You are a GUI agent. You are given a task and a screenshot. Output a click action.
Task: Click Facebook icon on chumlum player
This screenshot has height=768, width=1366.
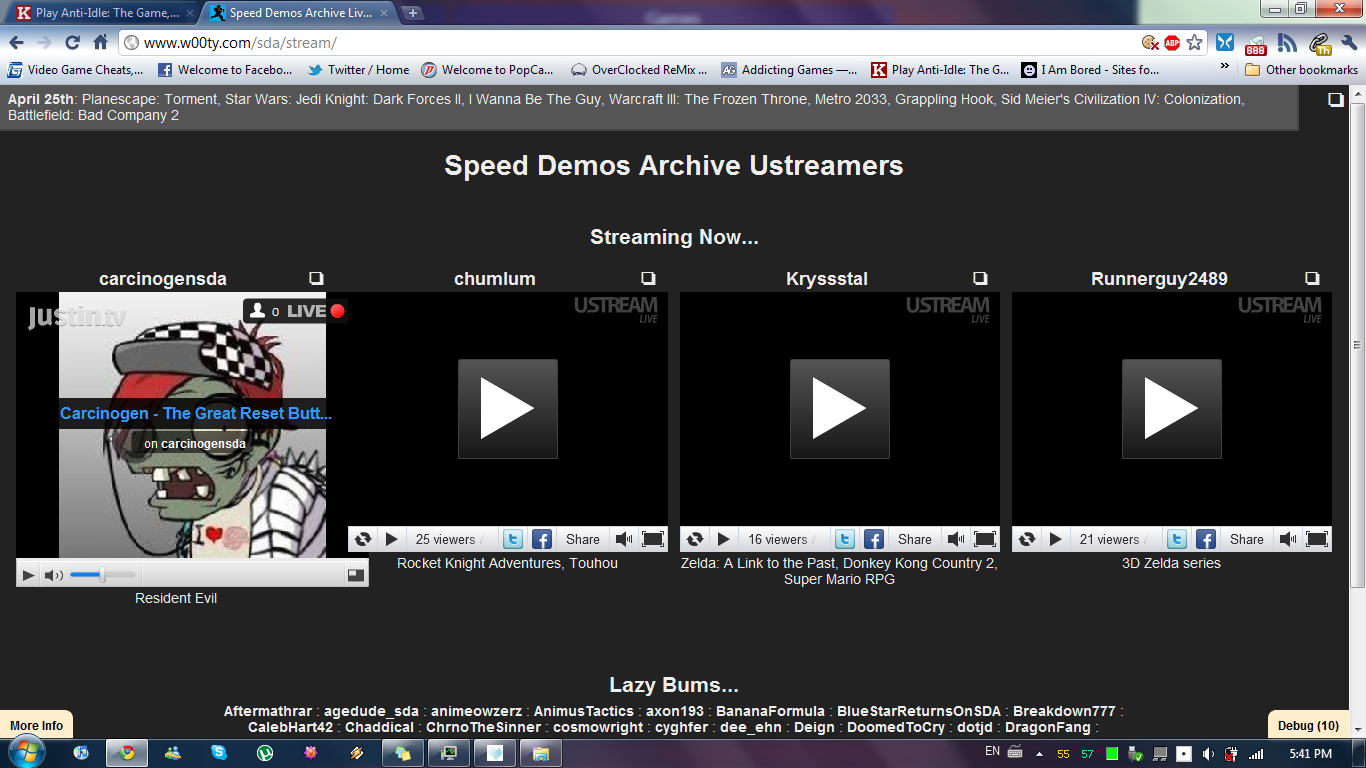click(541, 539)
